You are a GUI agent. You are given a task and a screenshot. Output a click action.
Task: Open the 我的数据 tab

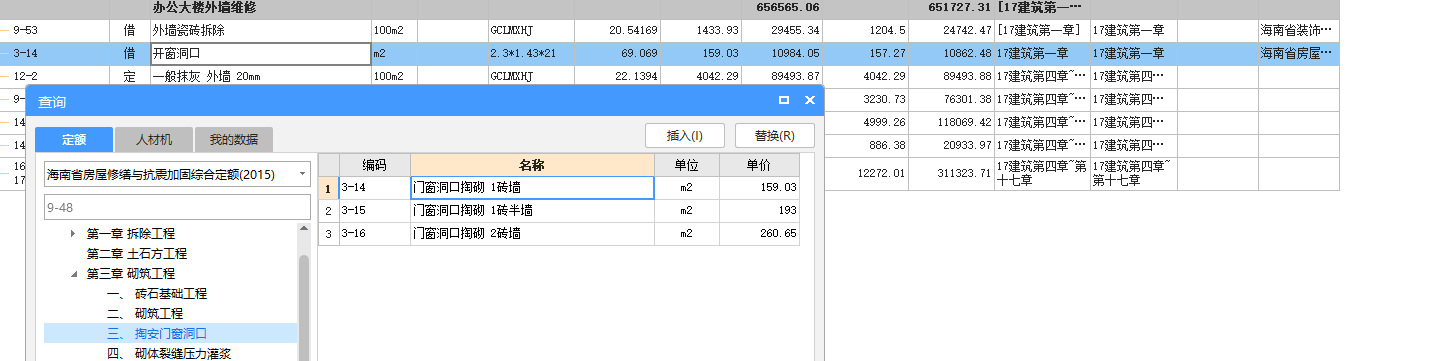click(x=234, y=140)
